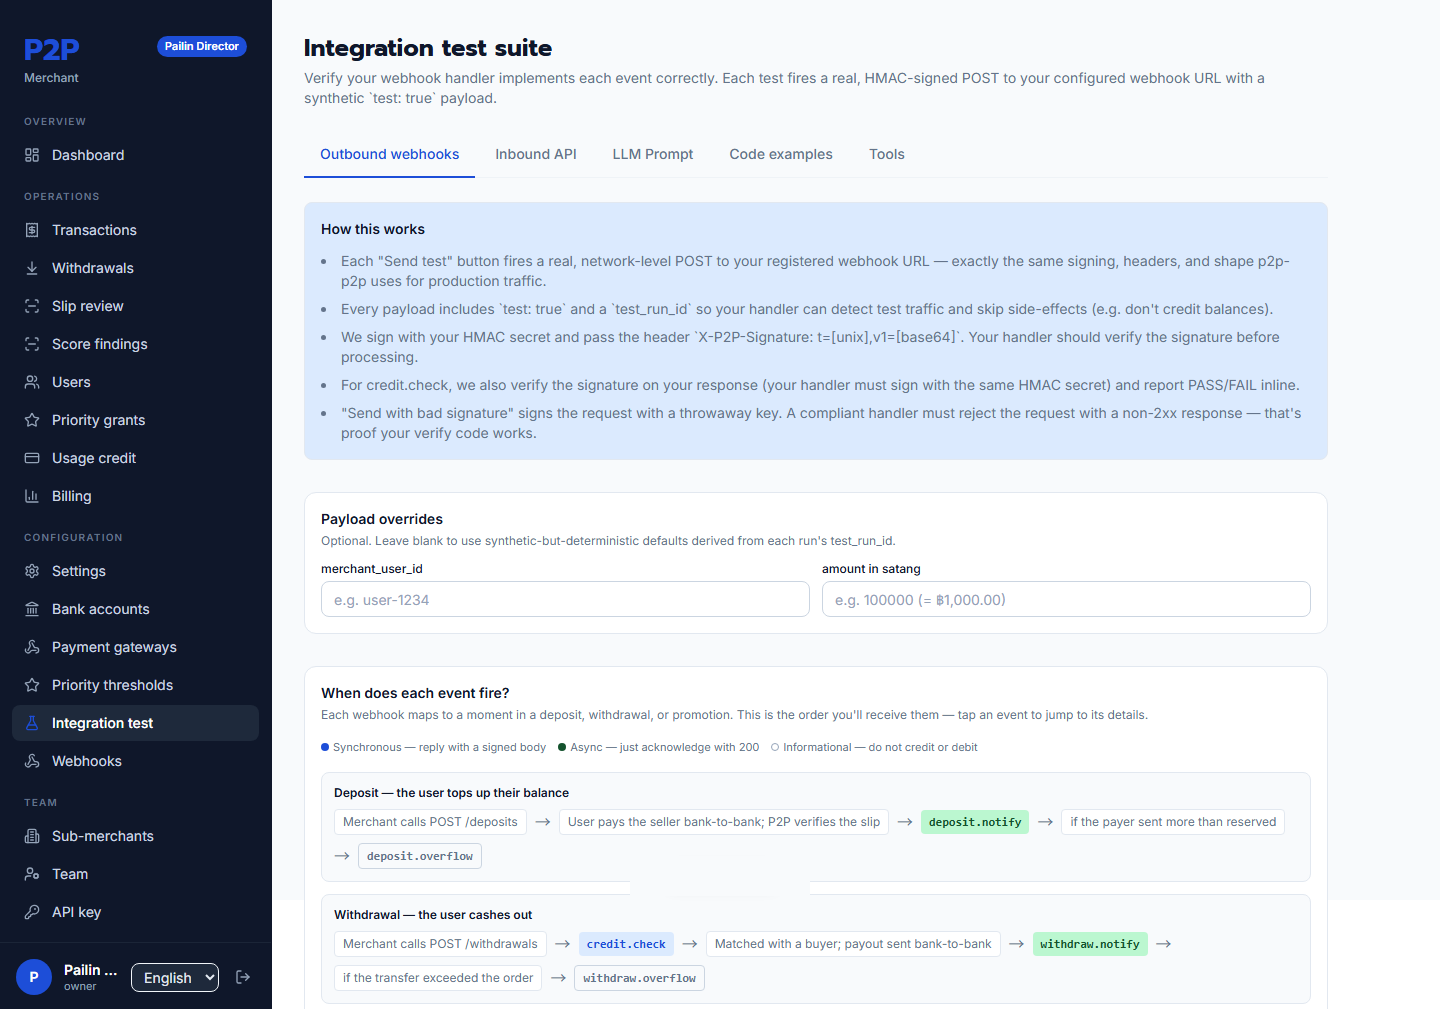Click 'Informational — do not credit or debit' legend
Screen dimensions: 1440x1009
point(874,747)
